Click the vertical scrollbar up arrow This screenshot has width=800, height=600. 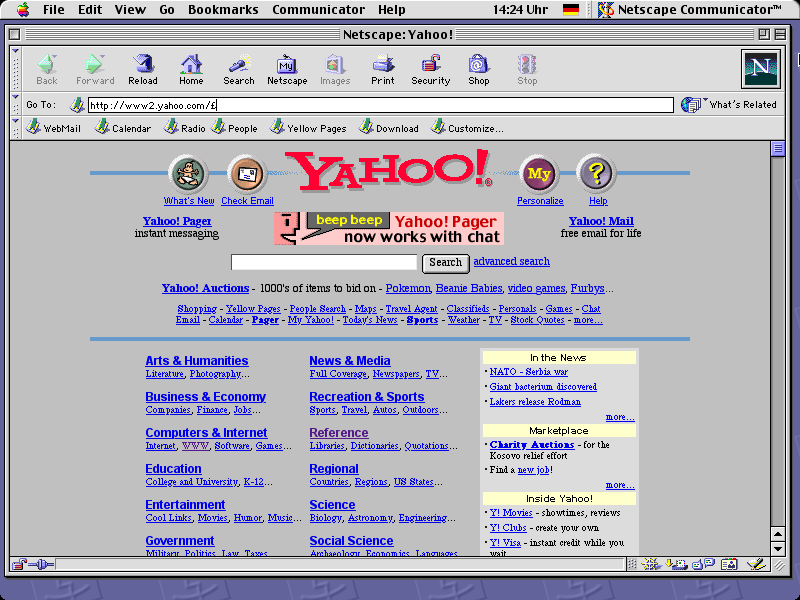[x=778, y=535]
